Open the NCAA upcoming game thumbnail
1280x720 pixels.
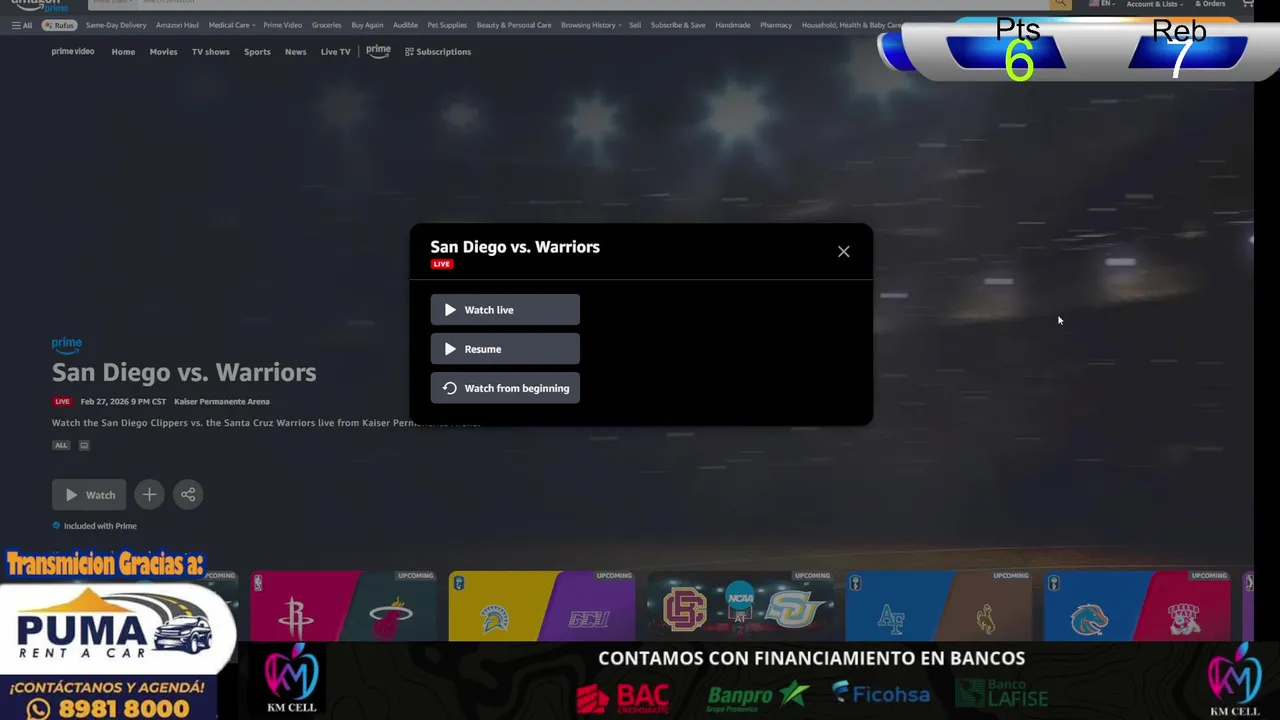tap(740, 606)
